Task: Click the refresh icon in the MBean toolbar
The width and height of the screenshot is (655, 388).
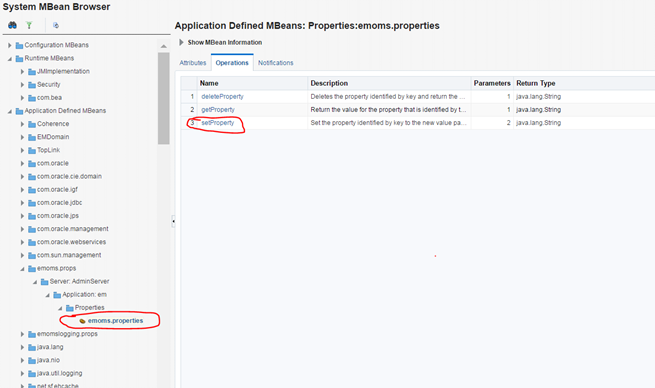Action: [56, 25]
